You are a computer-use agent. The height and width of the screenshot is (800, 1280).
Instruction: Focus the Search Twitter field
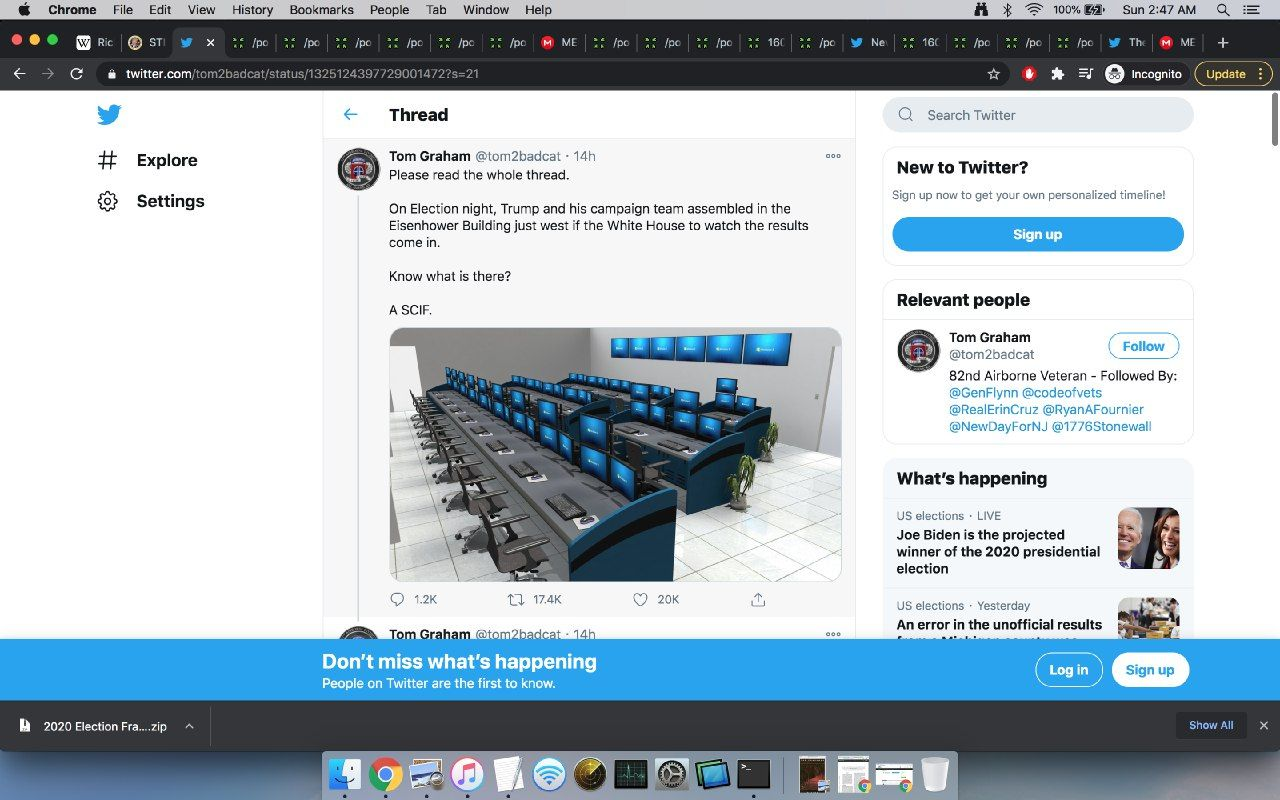1038,115
